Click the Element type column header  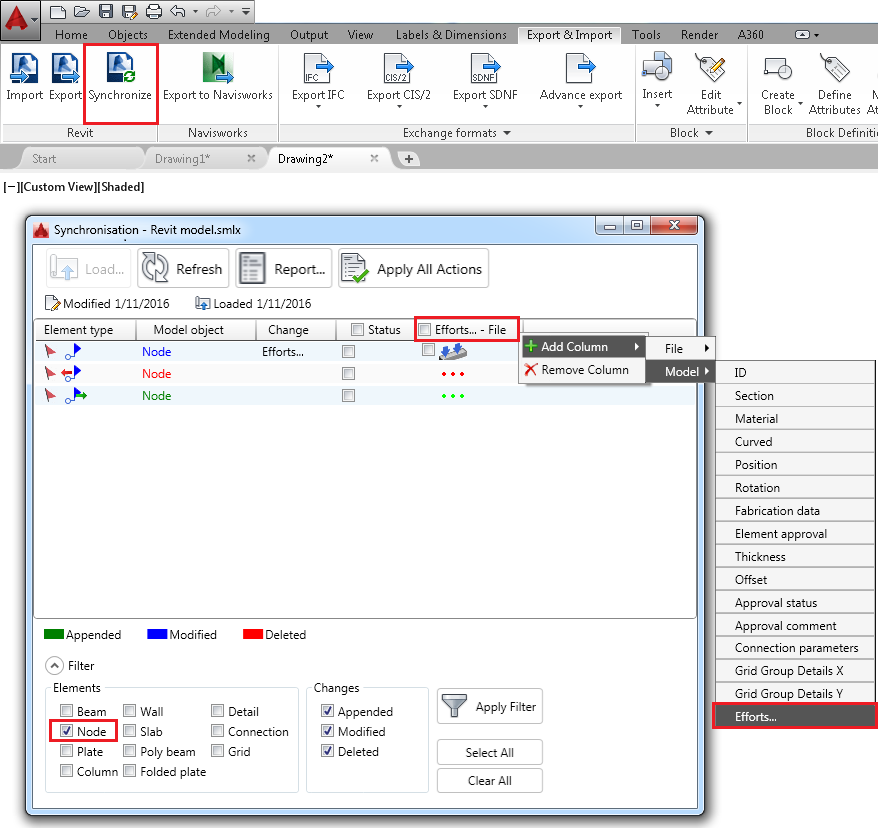coord(86,330)
